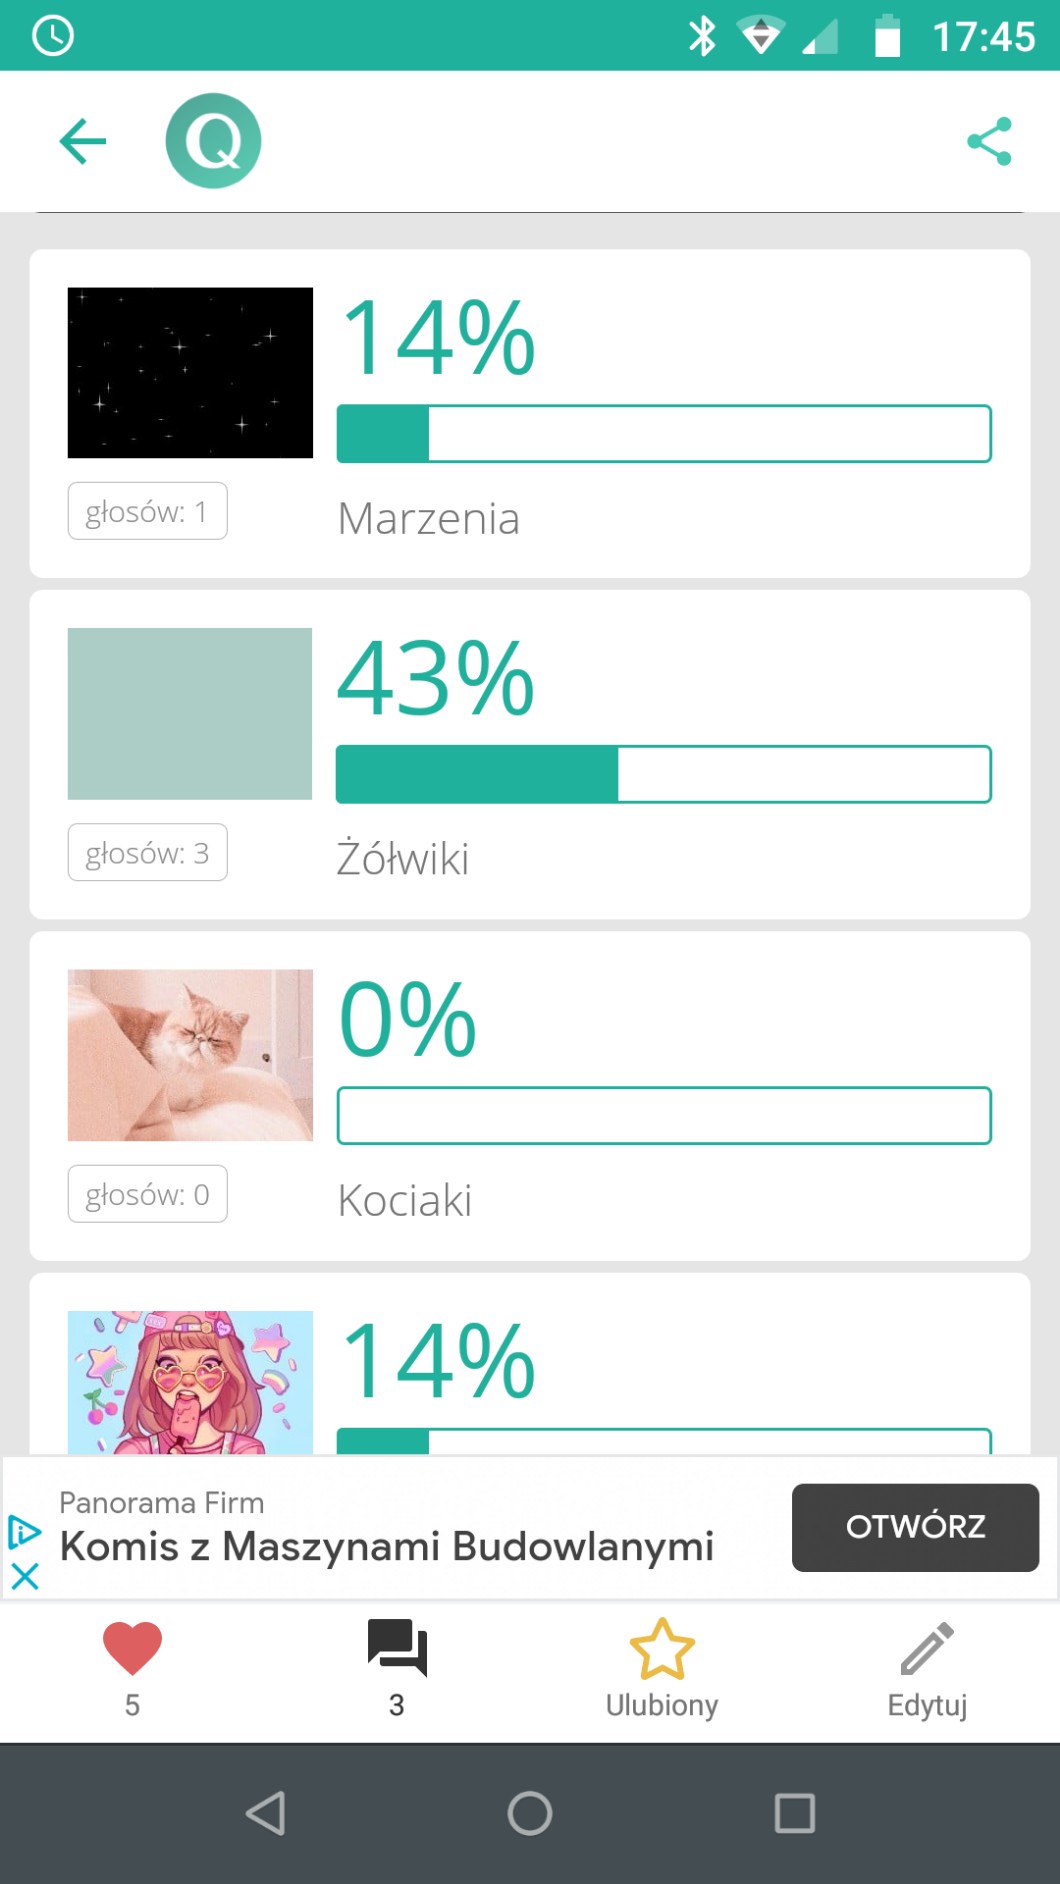Tap the back arrow icon
The height and width of the screenshot is (1884, 1060).
pyautogui.click(x=83, y=141)
